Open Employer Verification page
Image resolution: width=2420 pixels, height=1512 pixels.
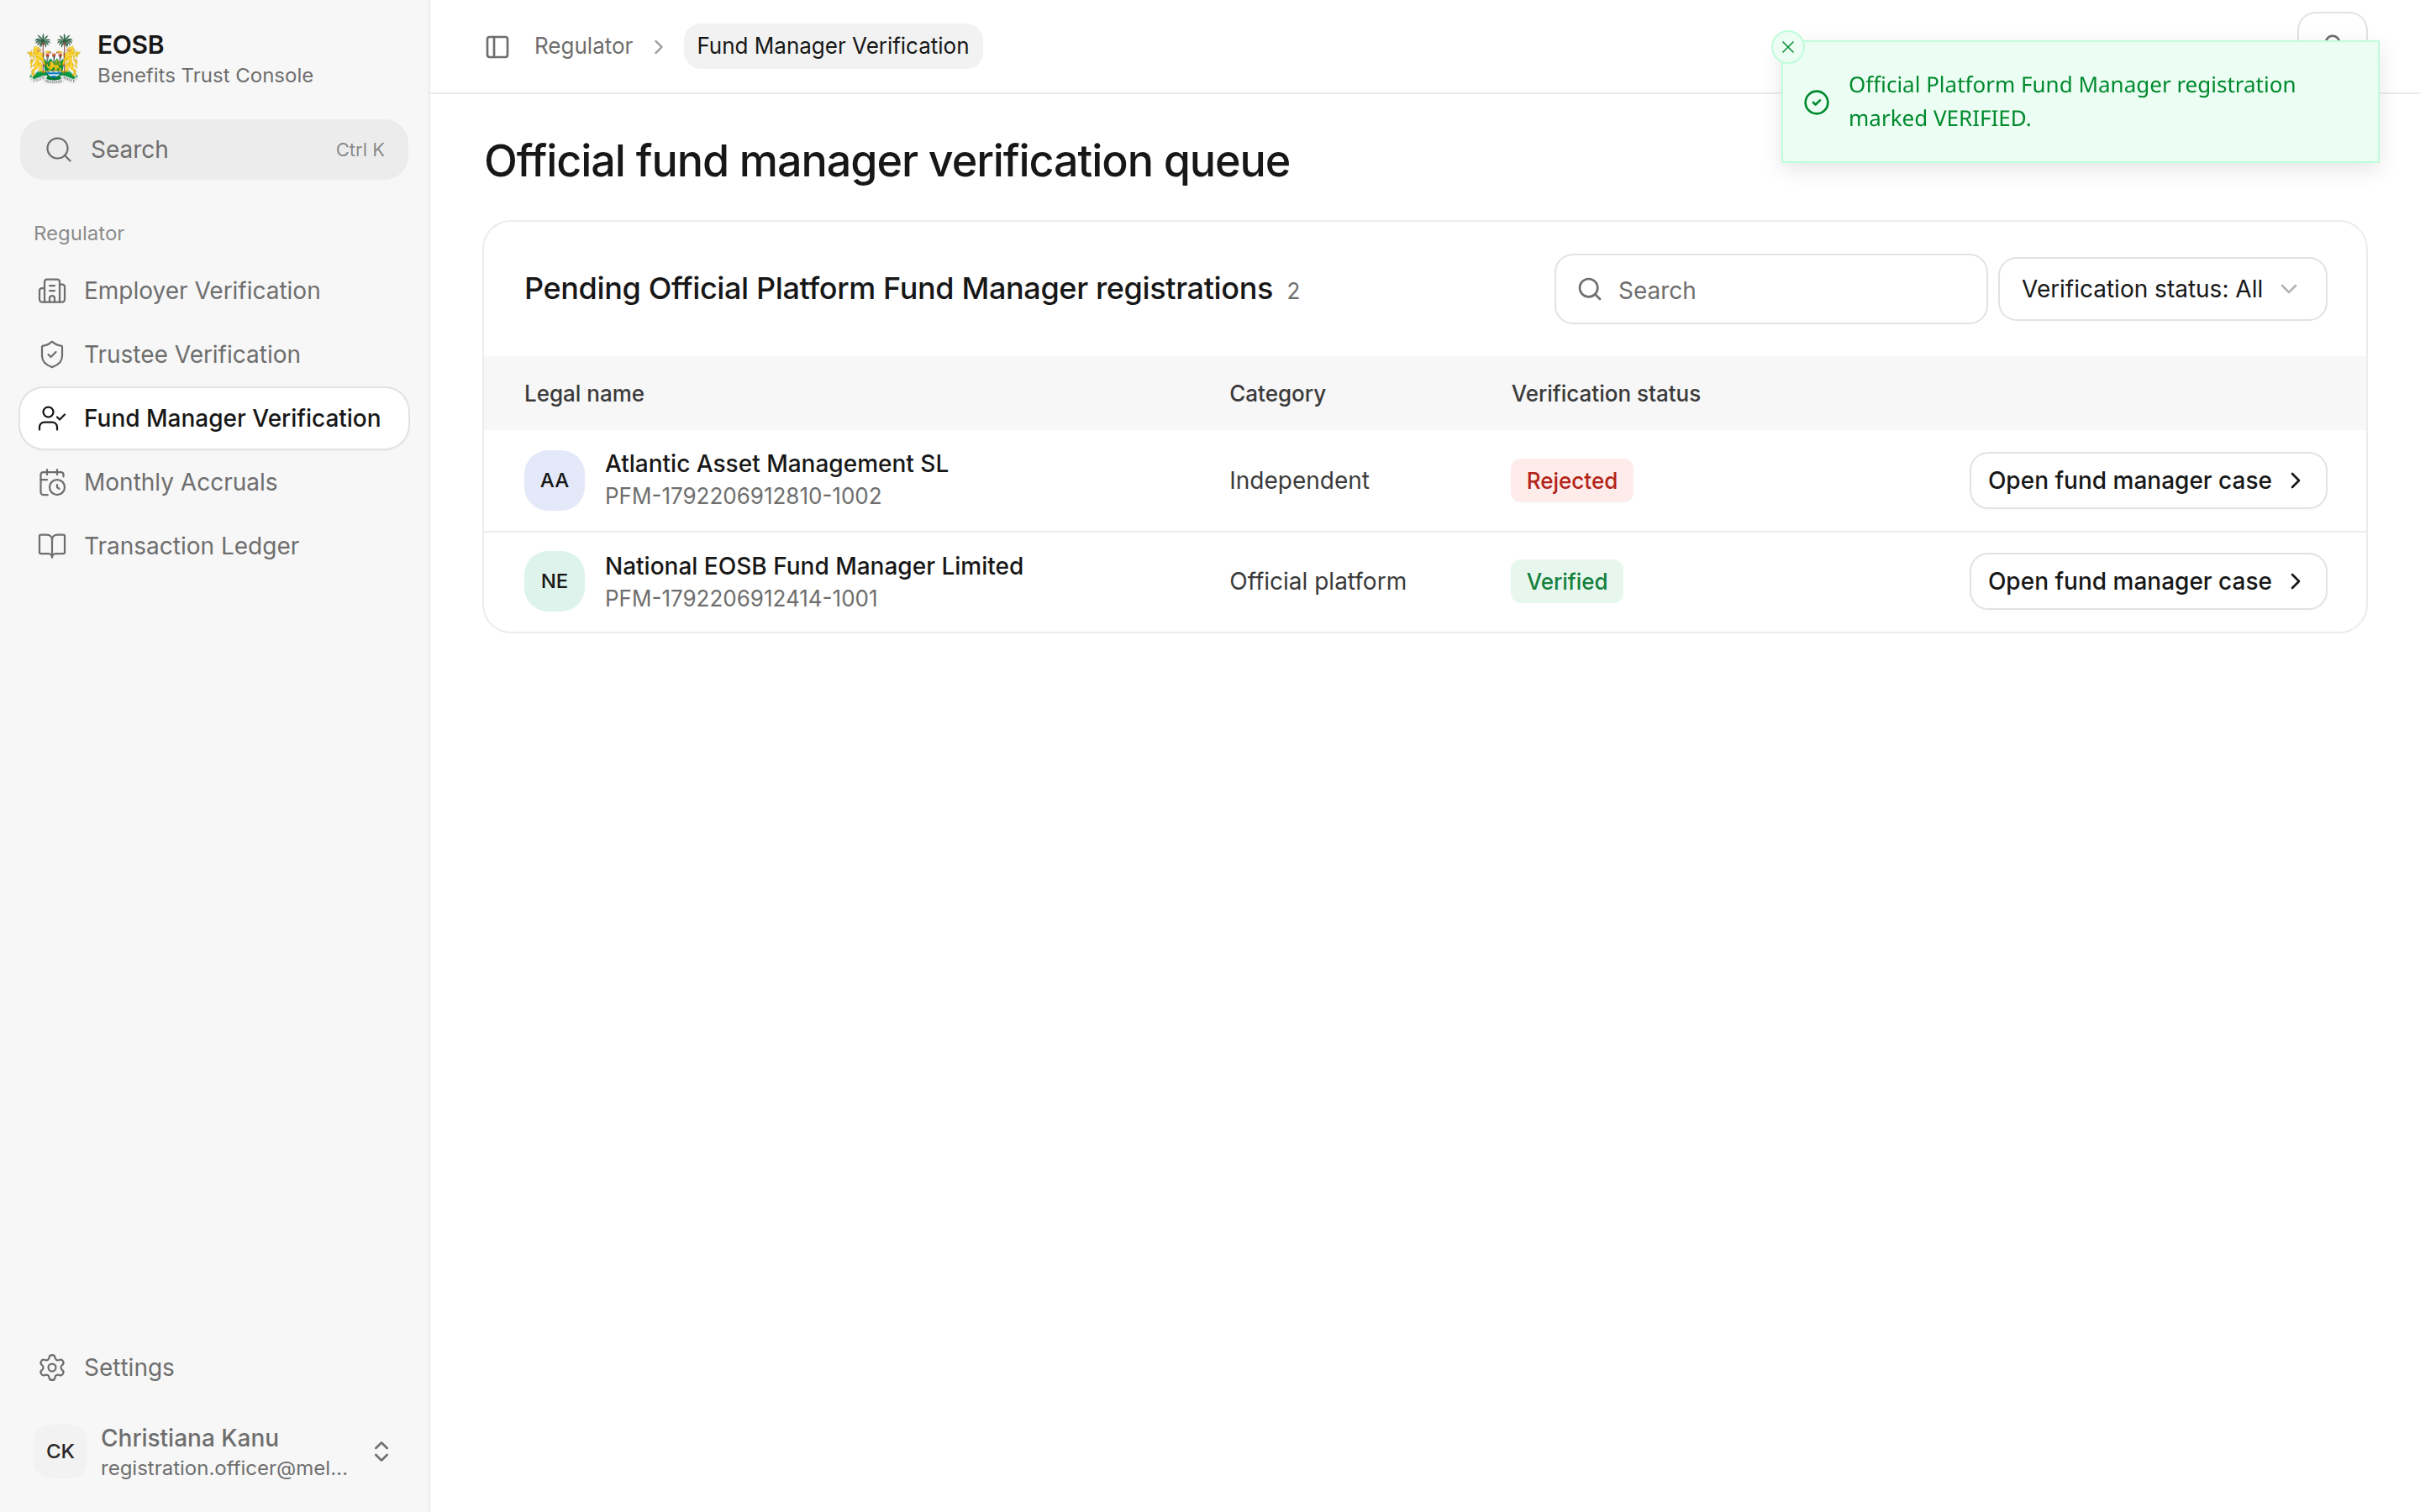coord(214,290)
